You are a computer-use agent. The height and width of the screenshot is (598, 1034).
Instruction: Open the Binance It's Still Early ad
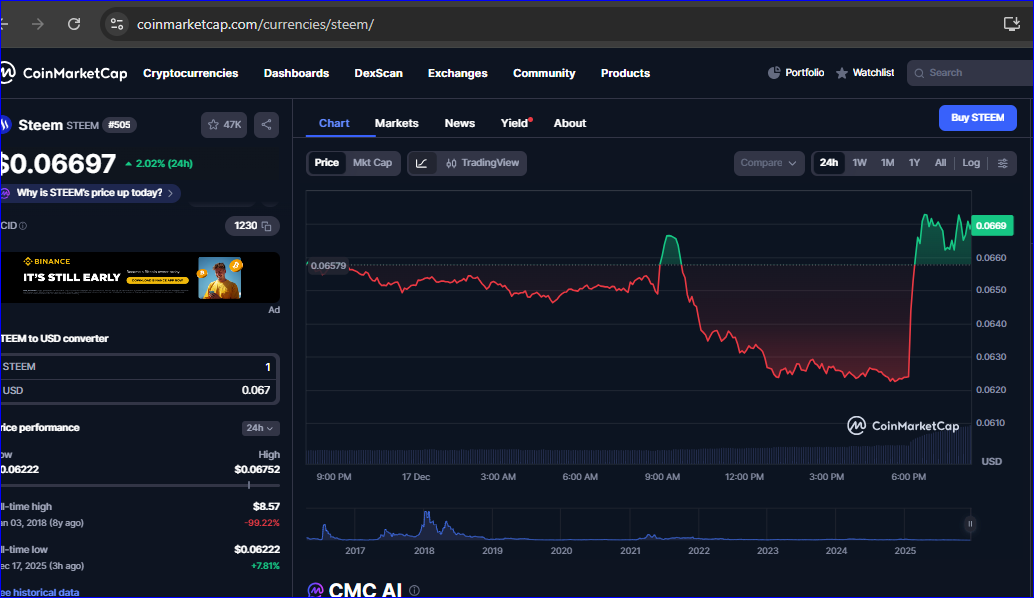tap(140, 278)
